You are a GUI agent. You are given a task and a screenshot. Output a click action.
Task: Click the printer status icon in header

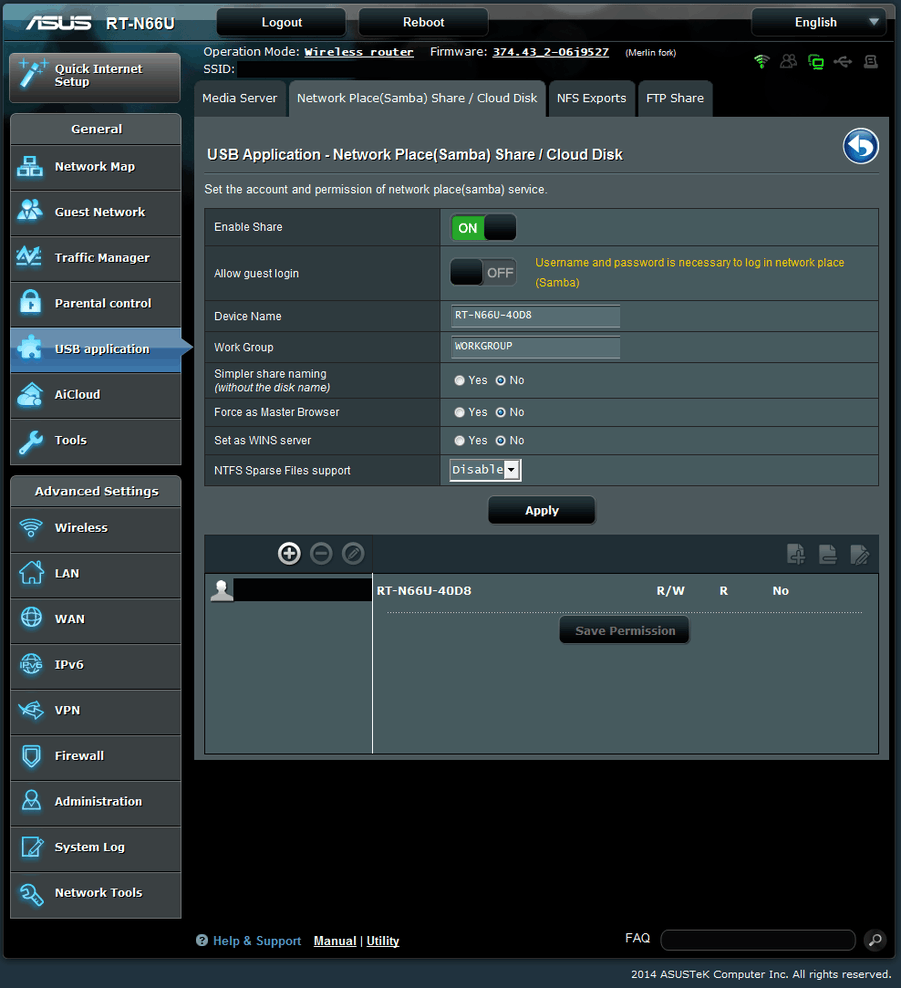click(871, 61)
